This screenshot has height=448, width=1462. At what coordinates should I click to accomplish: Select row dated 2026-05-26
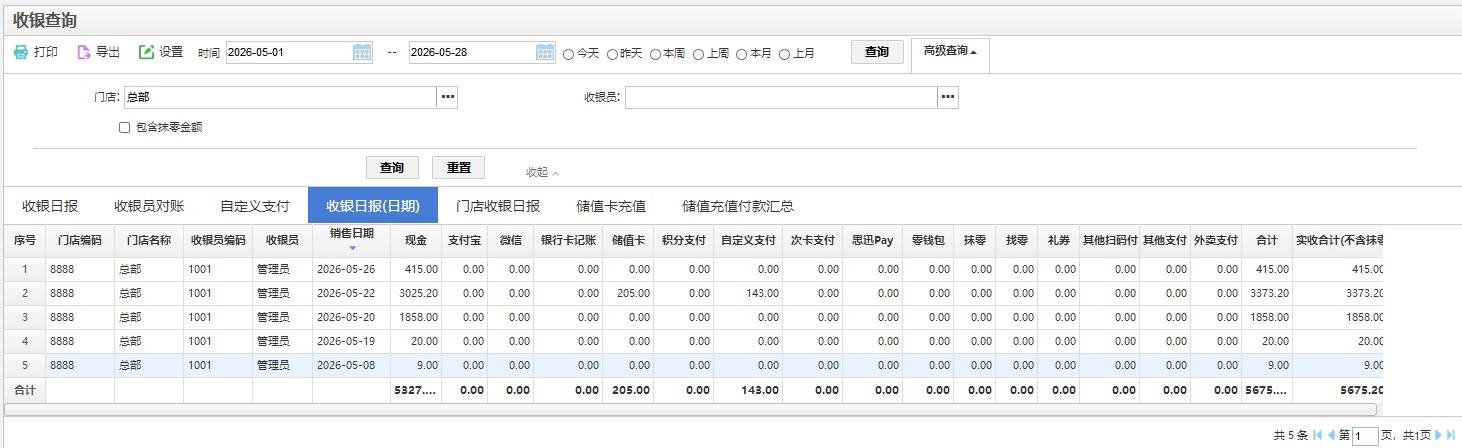point(694,269)
